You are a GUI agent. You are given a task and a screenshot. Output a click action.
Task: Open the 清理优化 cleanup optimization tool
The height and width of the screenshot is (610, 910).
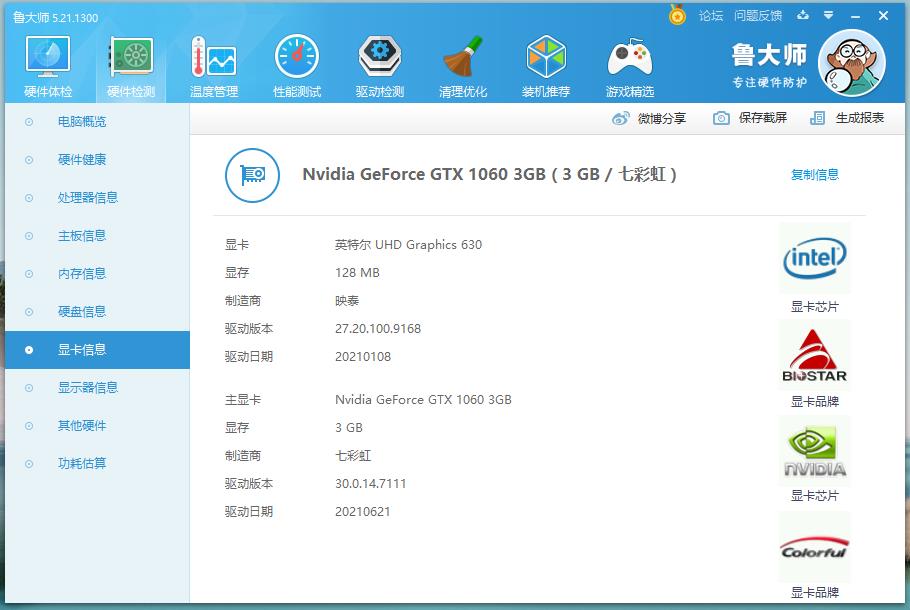click(x=462, y=64)
